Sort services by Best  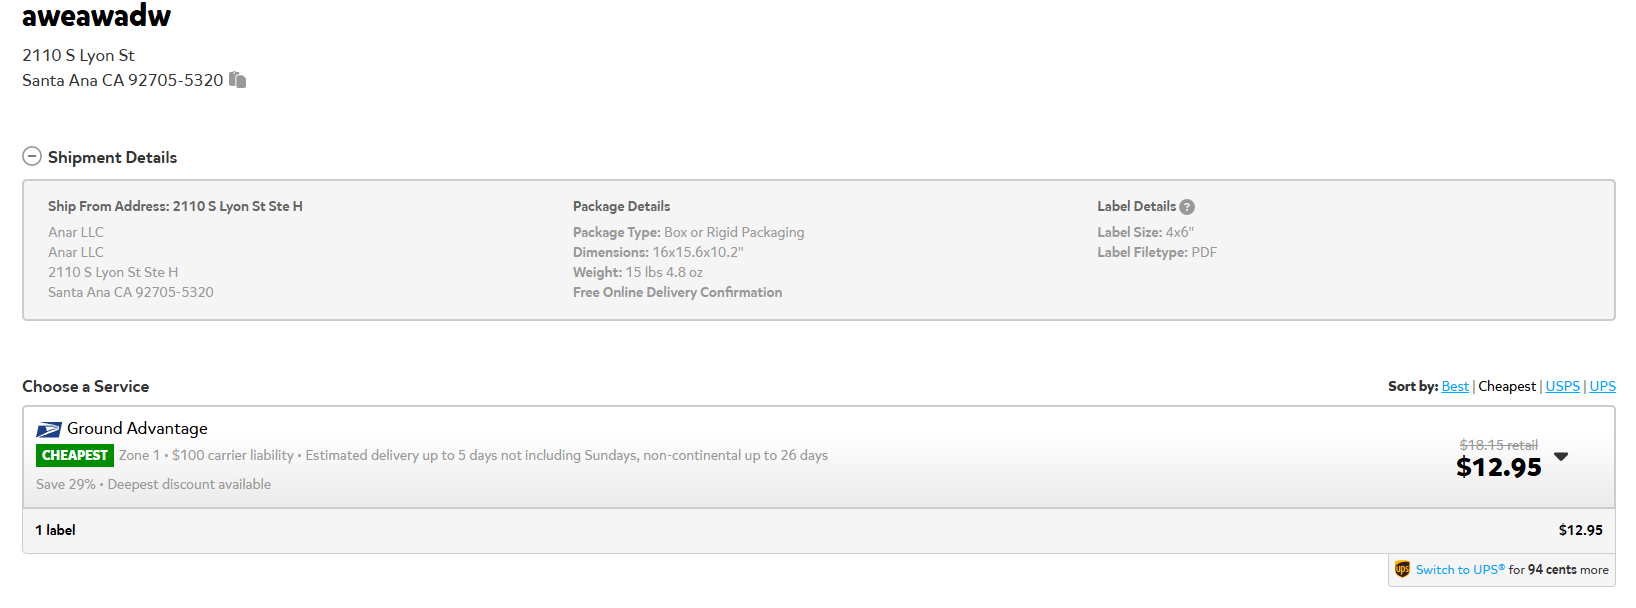coord(1455,386)
